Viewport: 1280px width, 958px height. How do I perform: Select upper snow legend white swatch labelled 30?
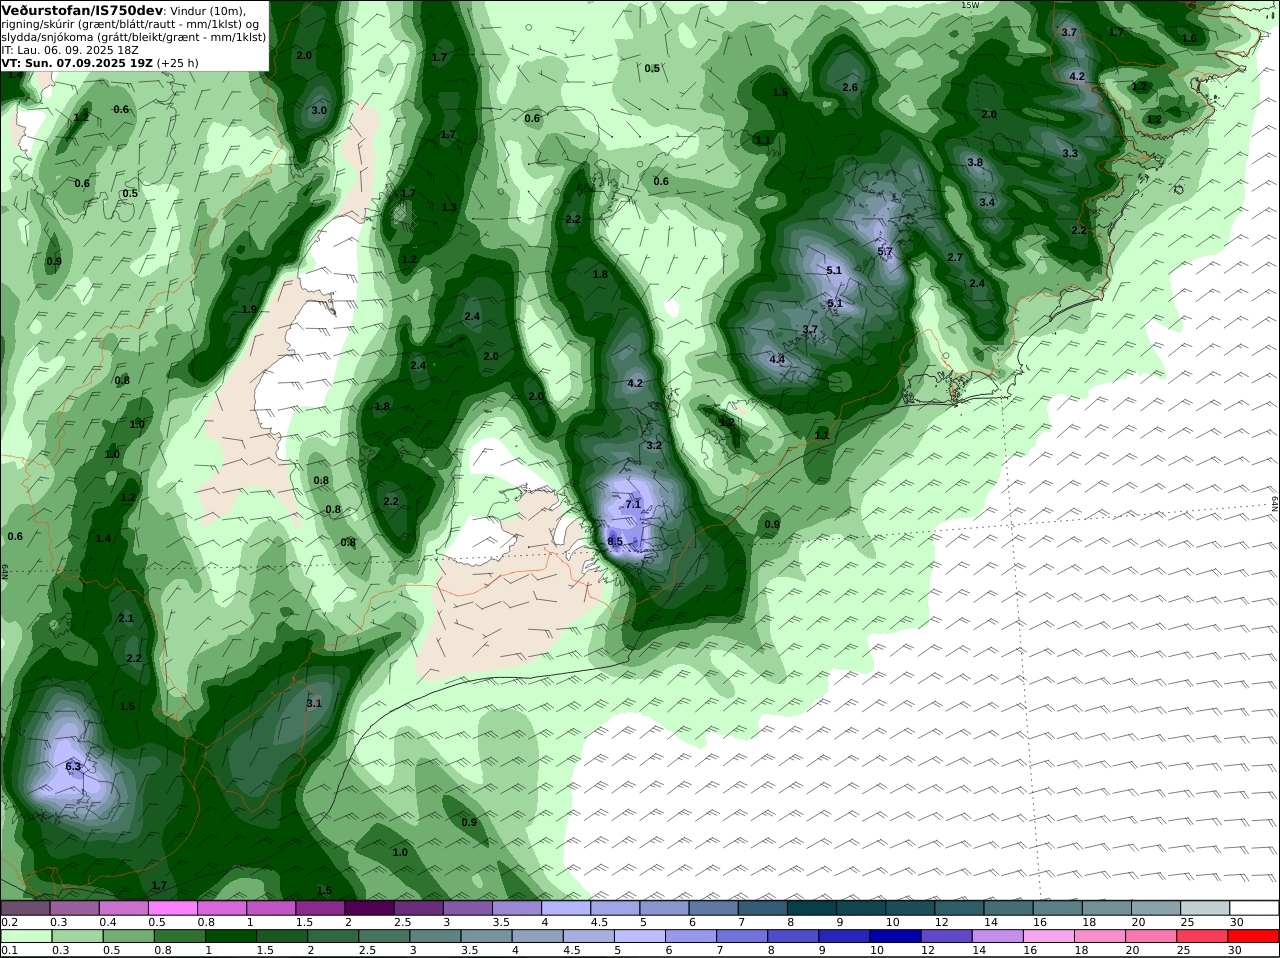pos(1255,908)
